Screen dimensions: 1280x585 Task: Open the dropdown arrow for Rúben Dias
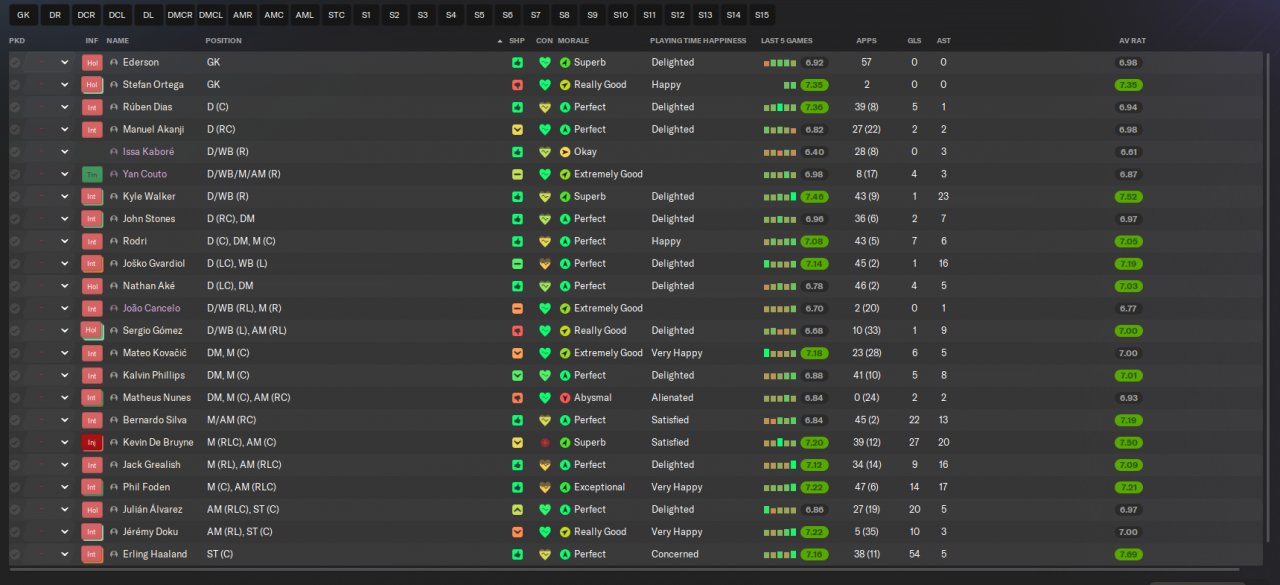point(65,107)
